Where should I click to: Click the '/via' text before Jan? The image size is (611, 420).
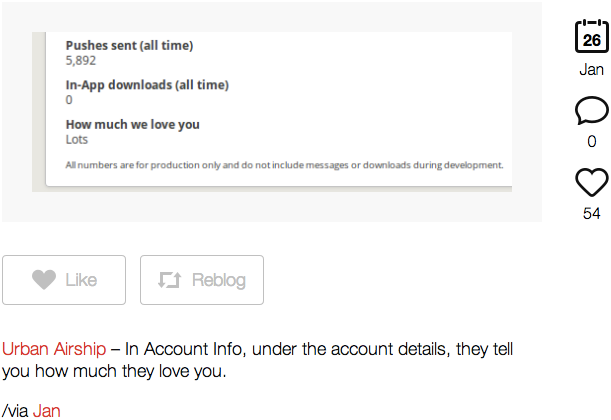click(15, 411)
